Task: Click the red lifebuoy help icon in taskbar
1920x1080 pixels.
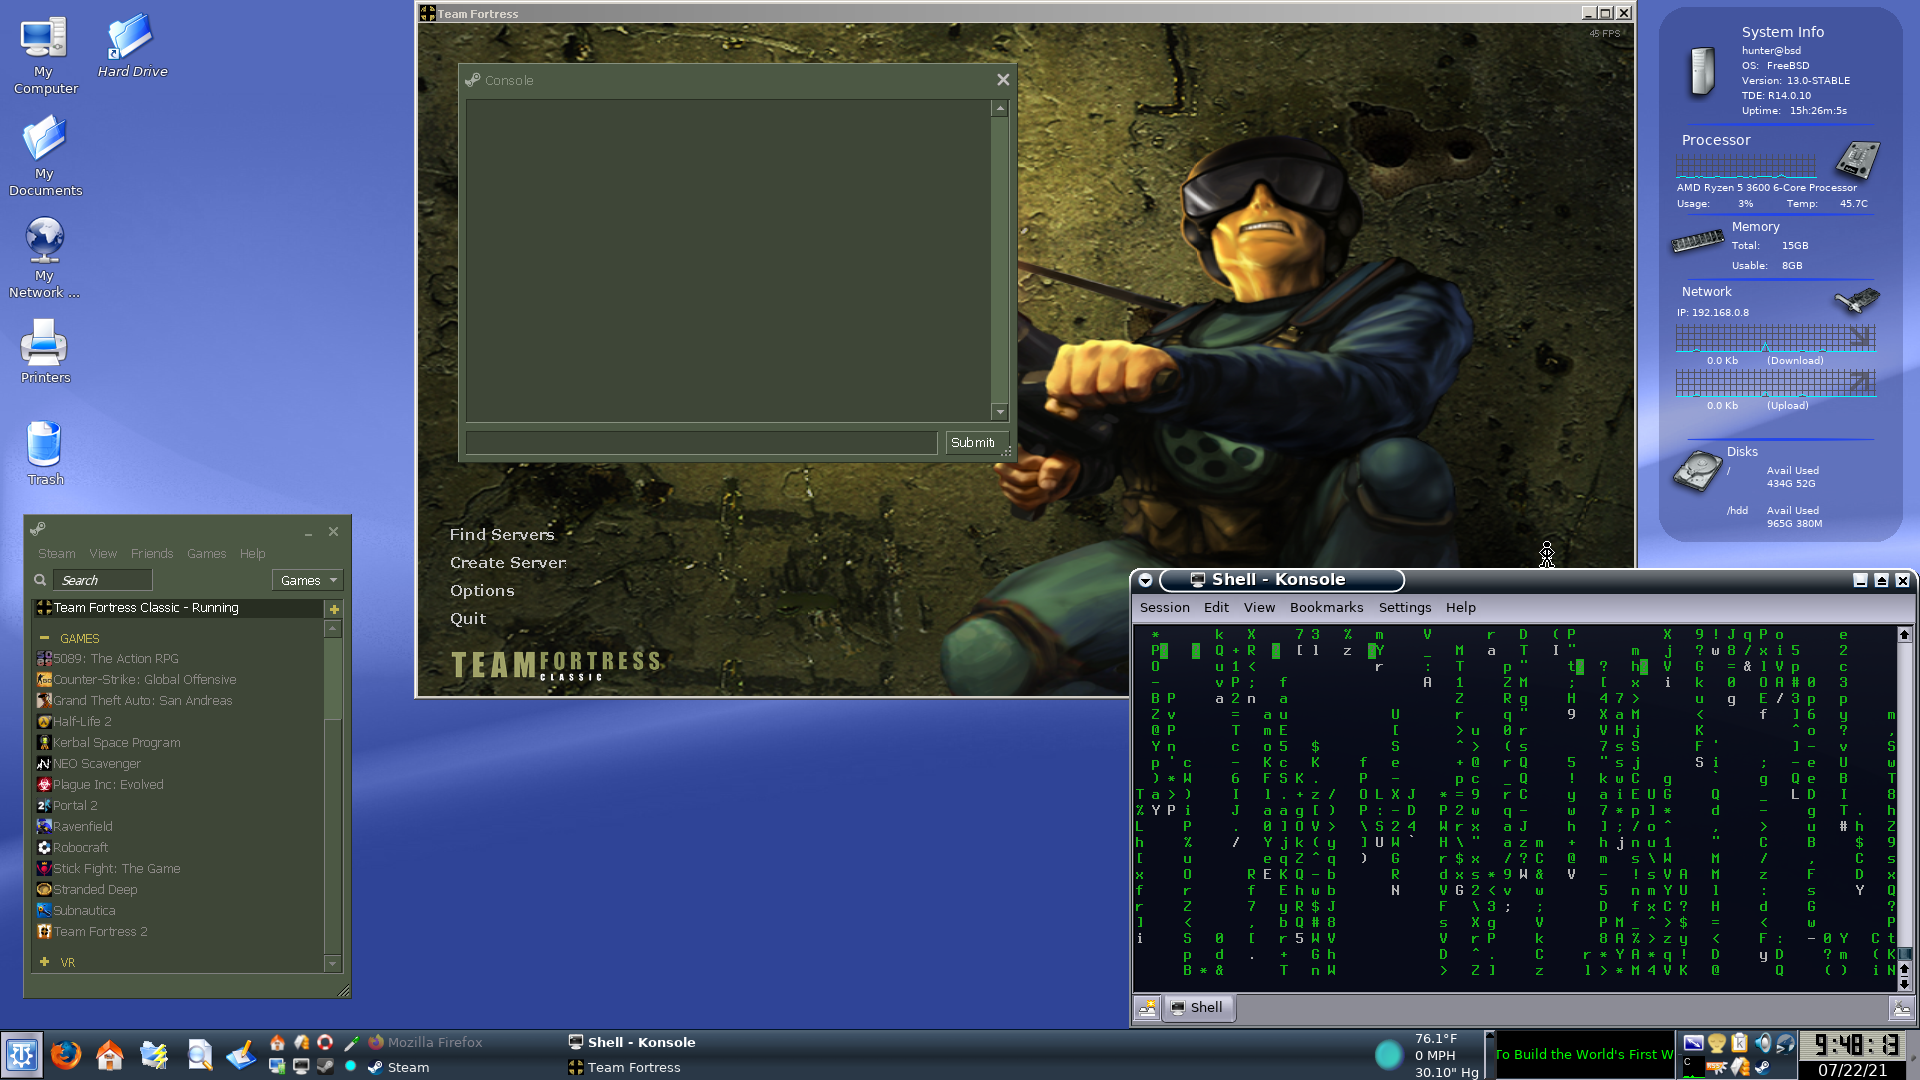Action: (x=325, y=1042)
